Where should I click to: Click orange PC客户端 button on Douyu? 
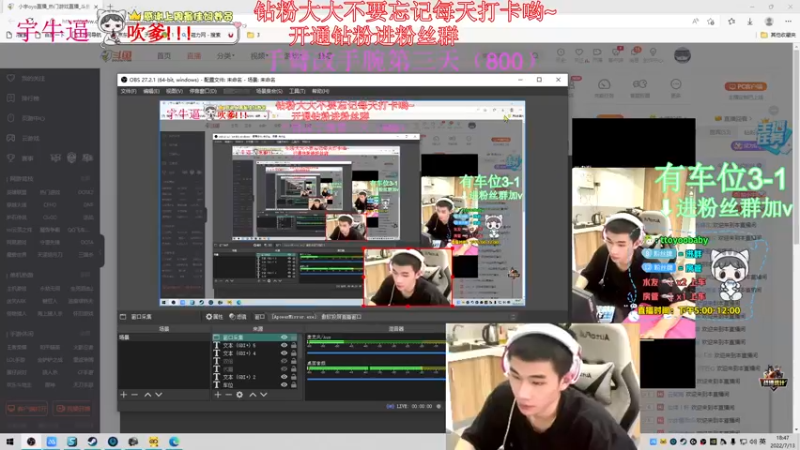pyautogui.click(x=745, y=87)
